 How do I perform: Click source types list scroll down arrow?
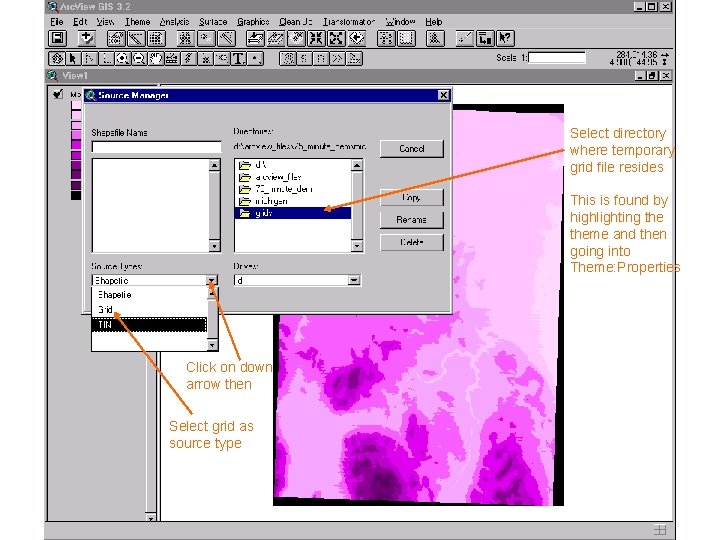(x=212, y=345)
